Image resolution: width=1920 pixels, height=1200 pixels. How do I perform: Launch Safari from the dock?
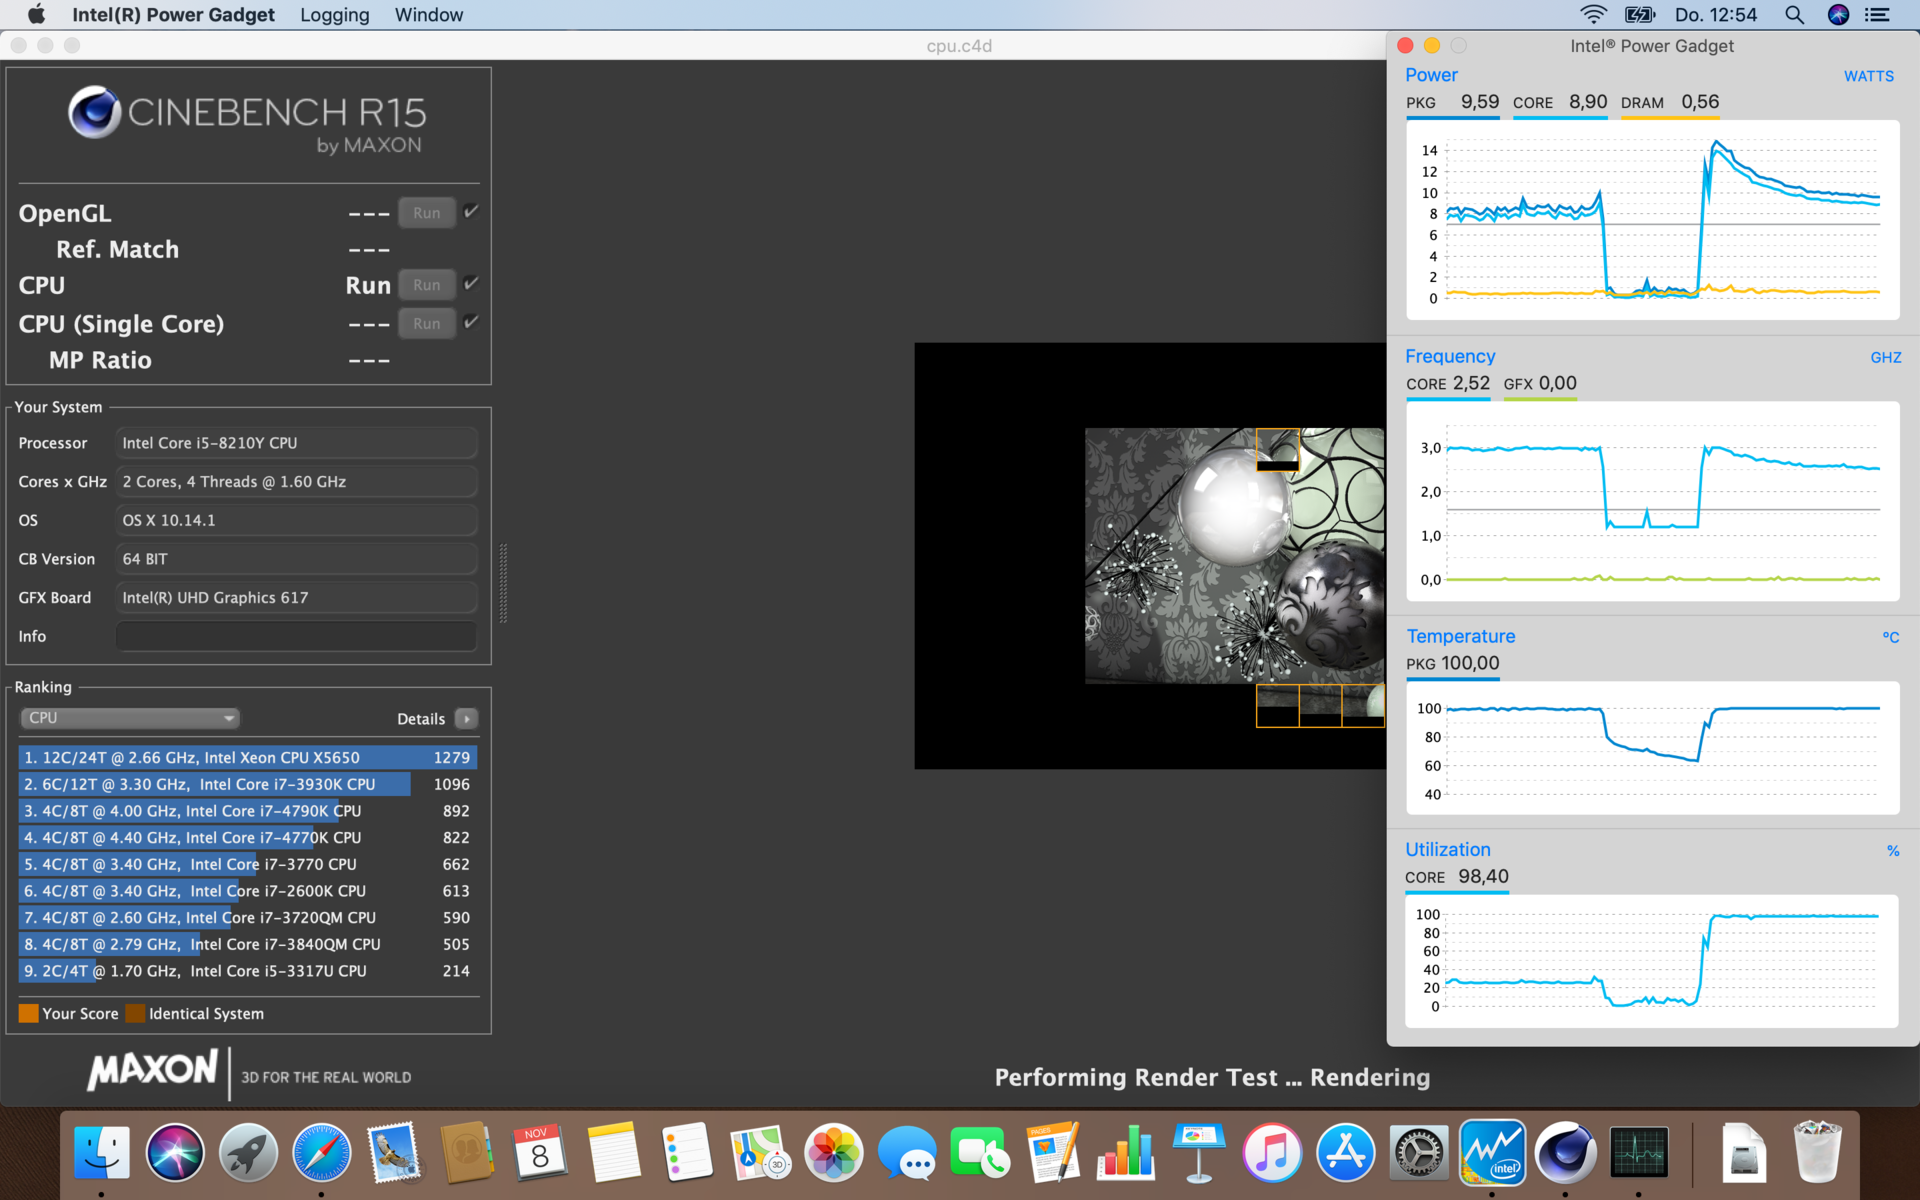pyautogui.click(x=321, y=1153)
